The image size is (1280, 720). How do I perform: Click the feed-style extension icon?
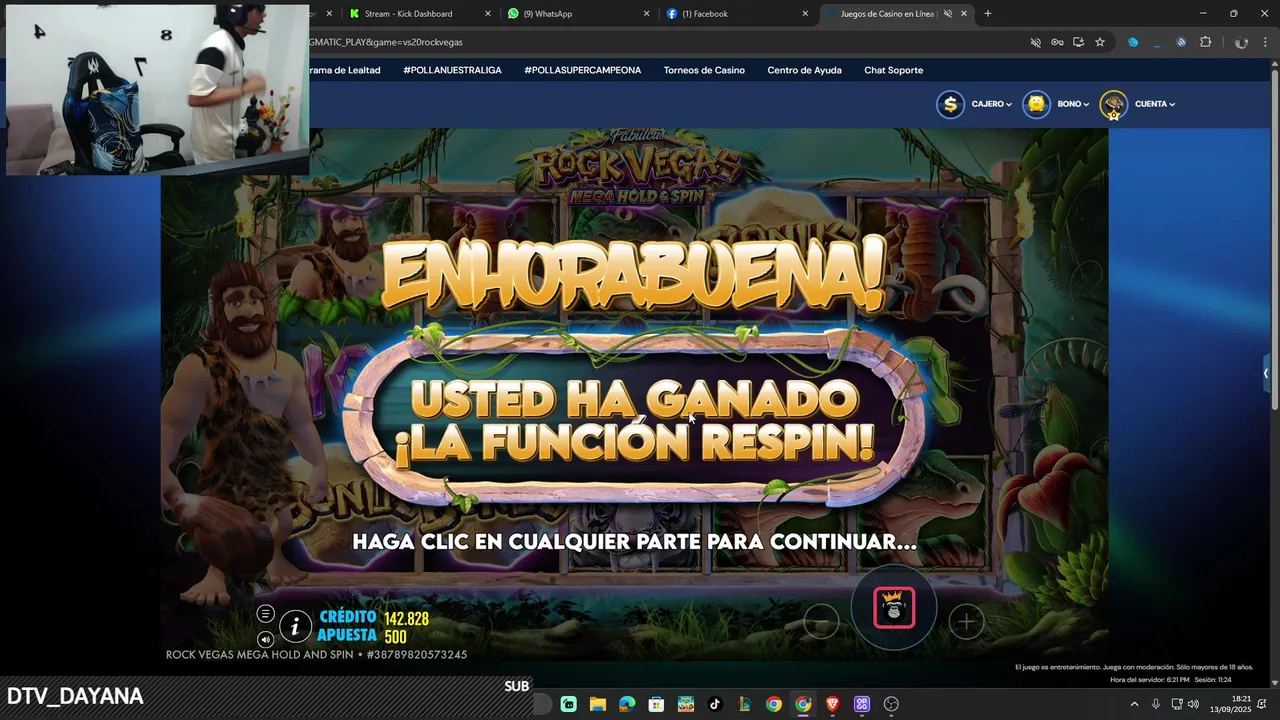1181,42
